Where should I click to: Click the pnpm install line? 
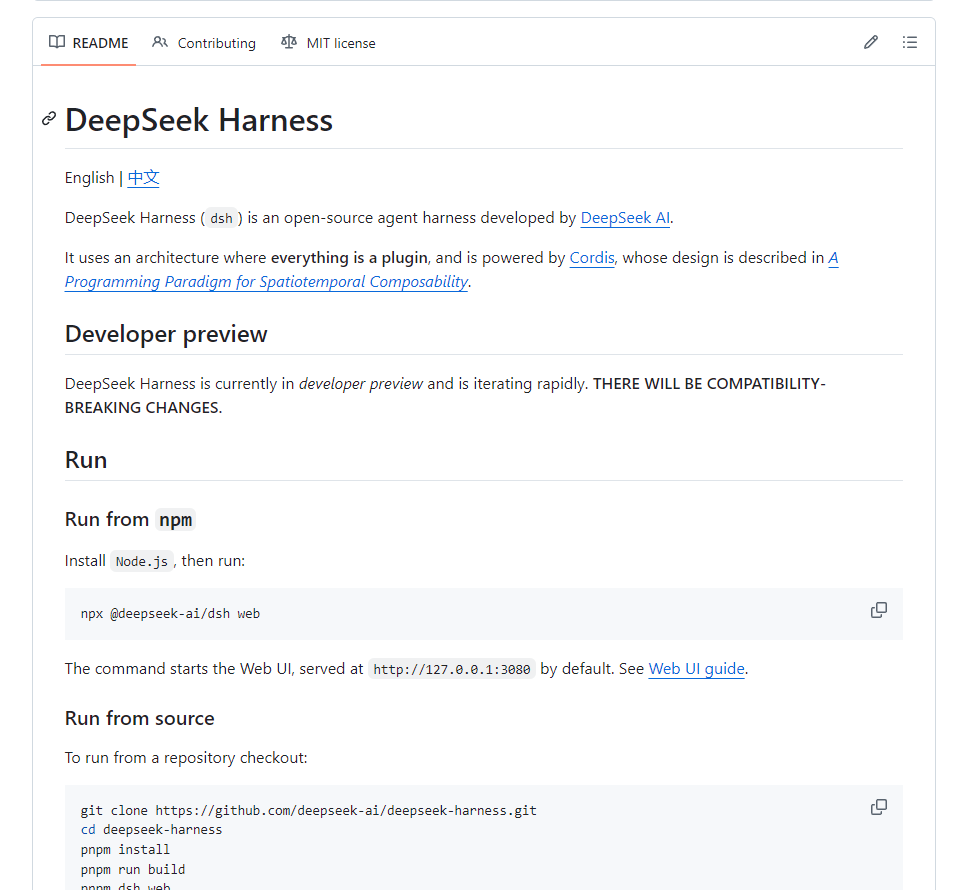click(125, 850)
